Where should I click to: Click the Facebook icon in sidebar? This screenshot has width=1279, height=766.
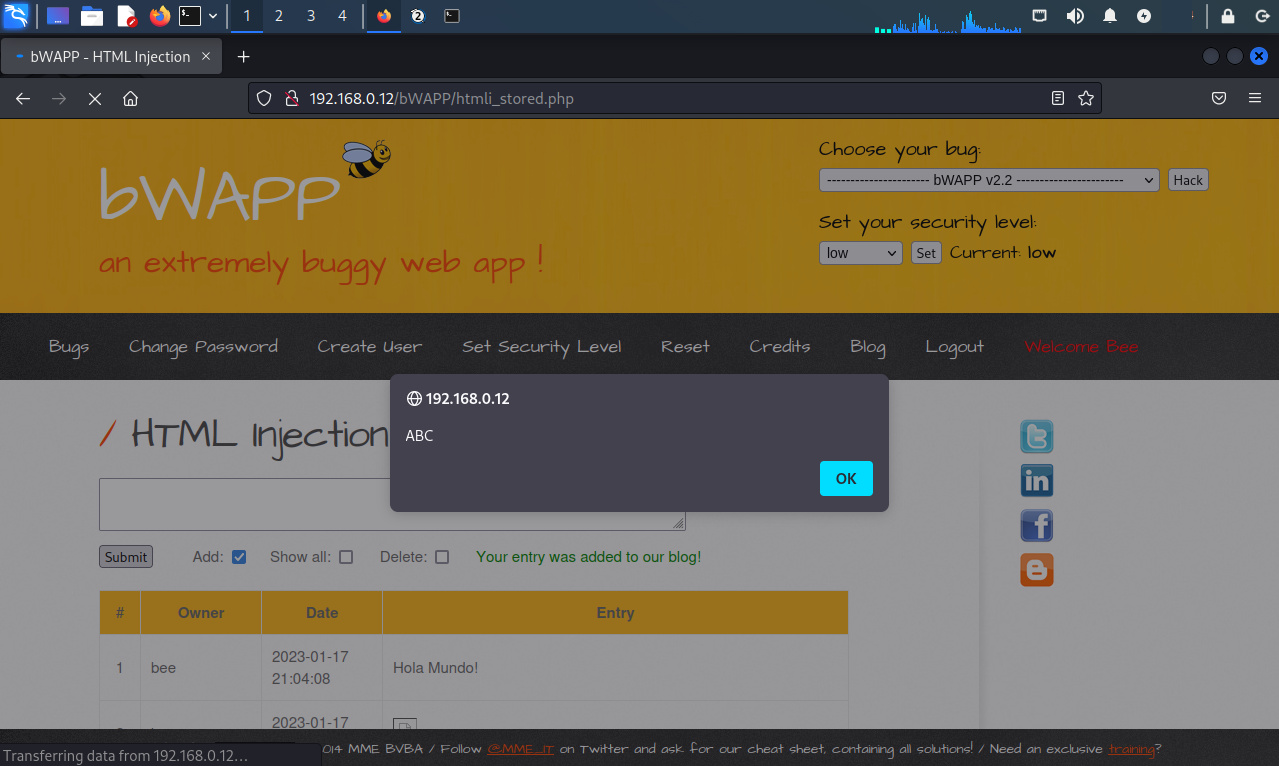click(1036, 525)
